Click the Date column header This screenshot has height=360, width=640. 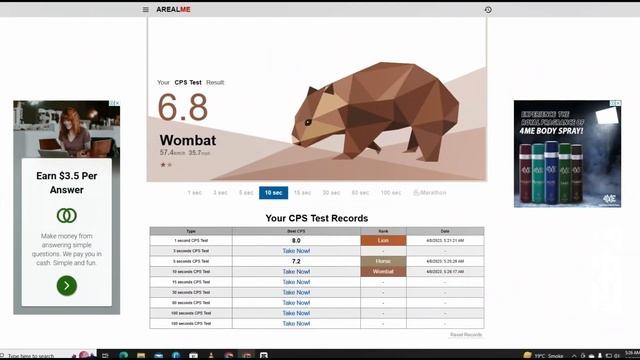pos(445,231)
